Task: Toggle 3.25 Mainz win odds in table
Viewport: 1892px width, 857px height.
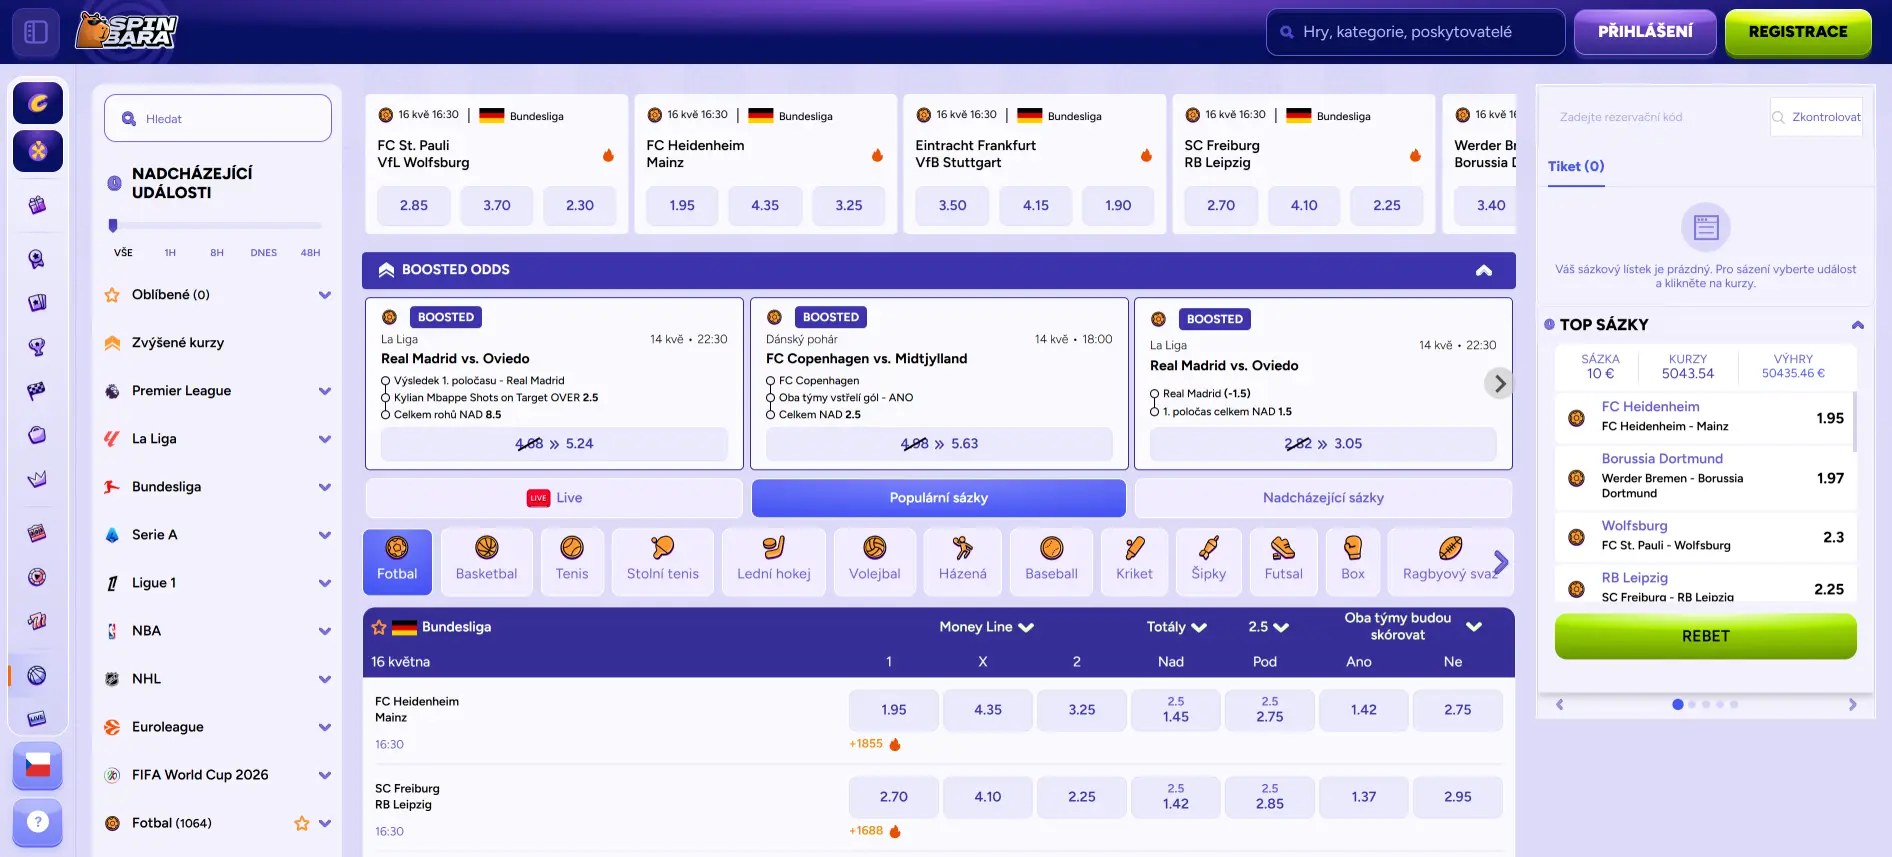Action: click(x=1082, y=710)
